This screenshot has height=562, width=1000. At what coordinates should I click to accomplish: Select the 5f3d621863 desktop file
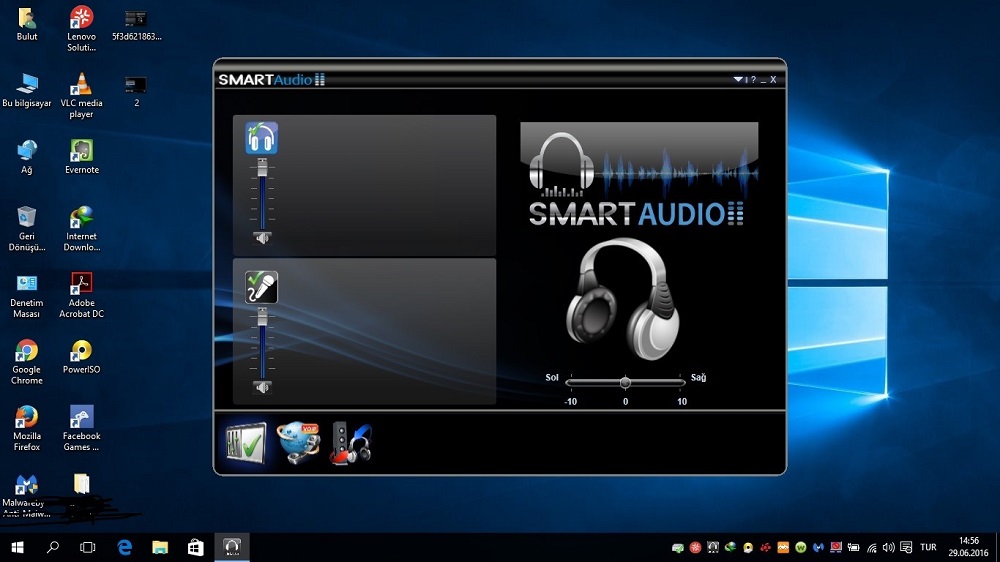point(136,26)
